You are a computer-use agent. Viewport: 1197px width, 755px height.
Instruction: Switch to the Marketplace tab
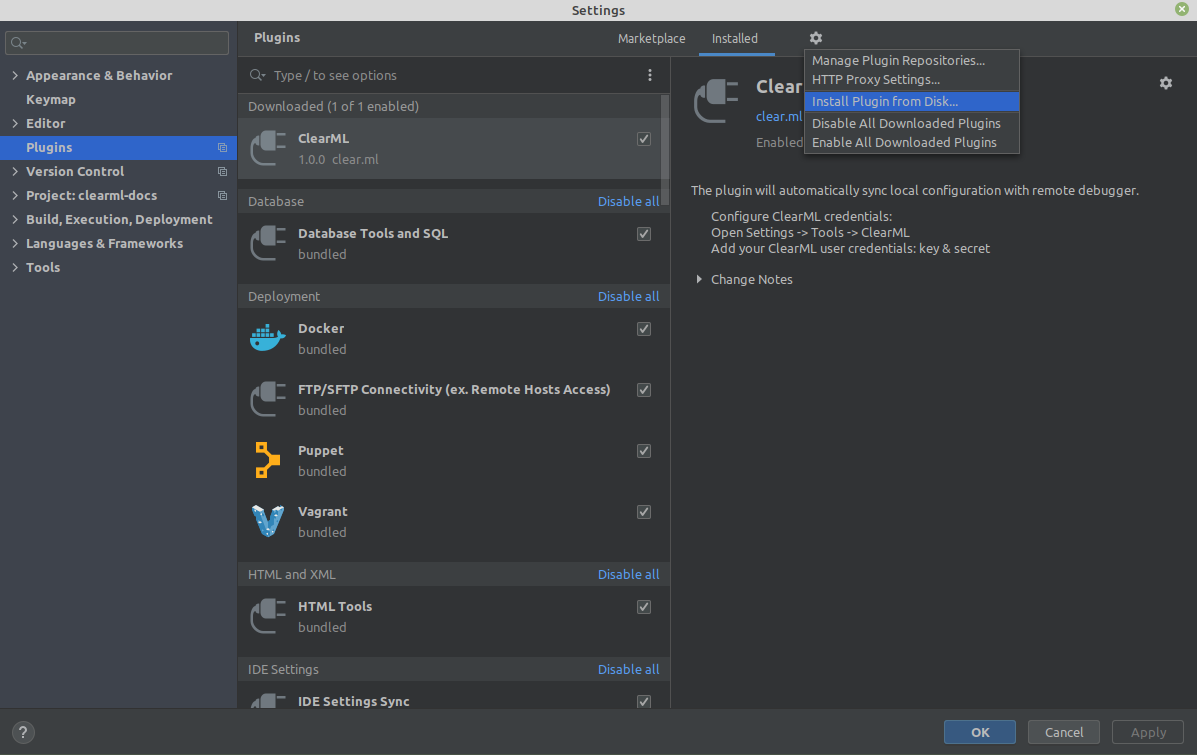pos(651,38)
